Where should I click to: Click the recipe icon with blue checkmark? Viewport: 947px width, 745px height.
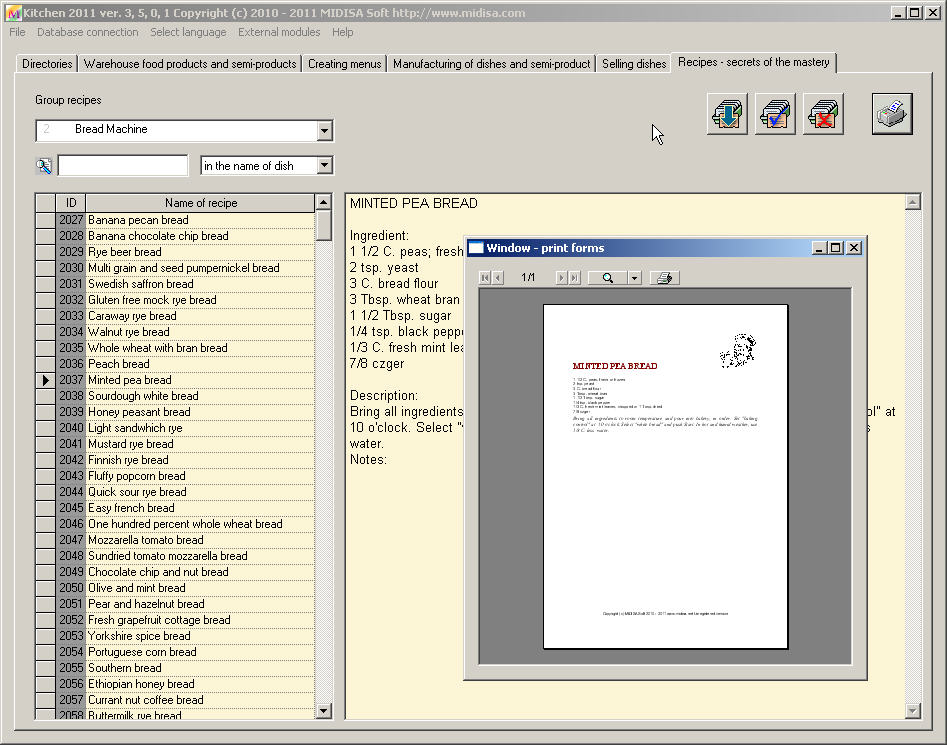pyautogui.click(x=775, y=114)
